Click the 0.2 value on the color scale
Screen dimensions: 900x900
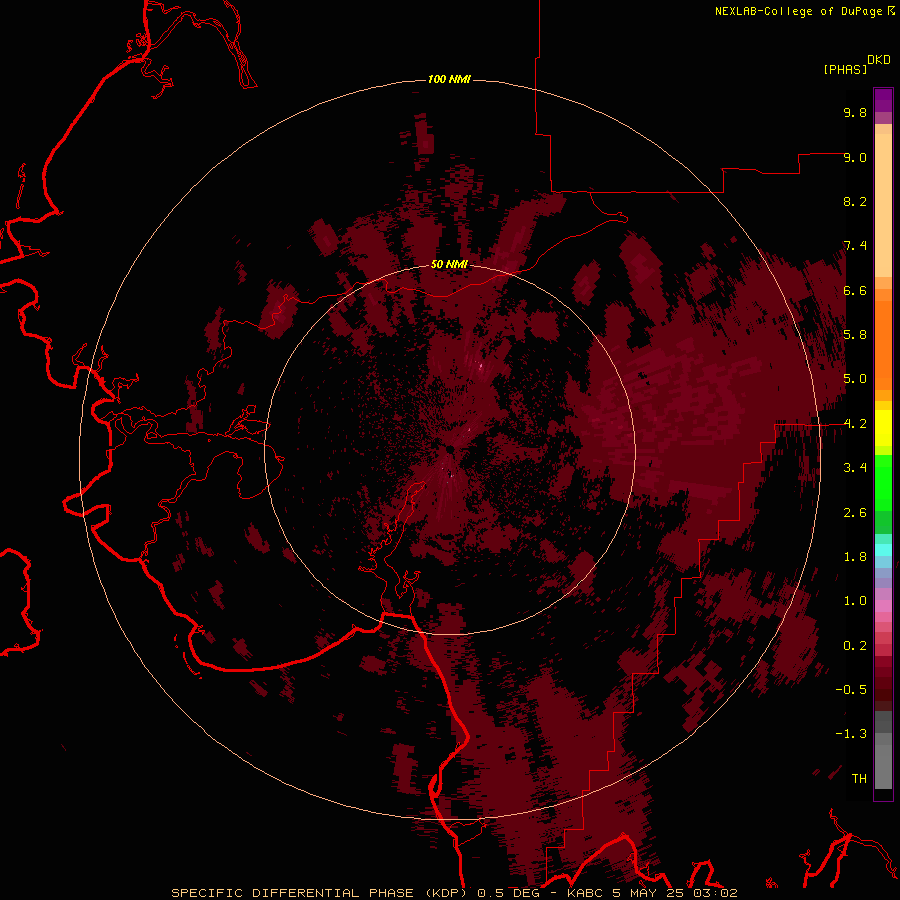click(x=855, y=646)
